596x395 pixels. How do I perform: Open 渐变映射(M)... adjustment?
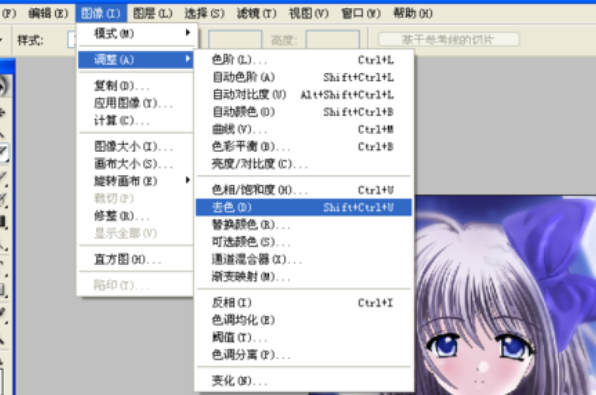(303, 276)
